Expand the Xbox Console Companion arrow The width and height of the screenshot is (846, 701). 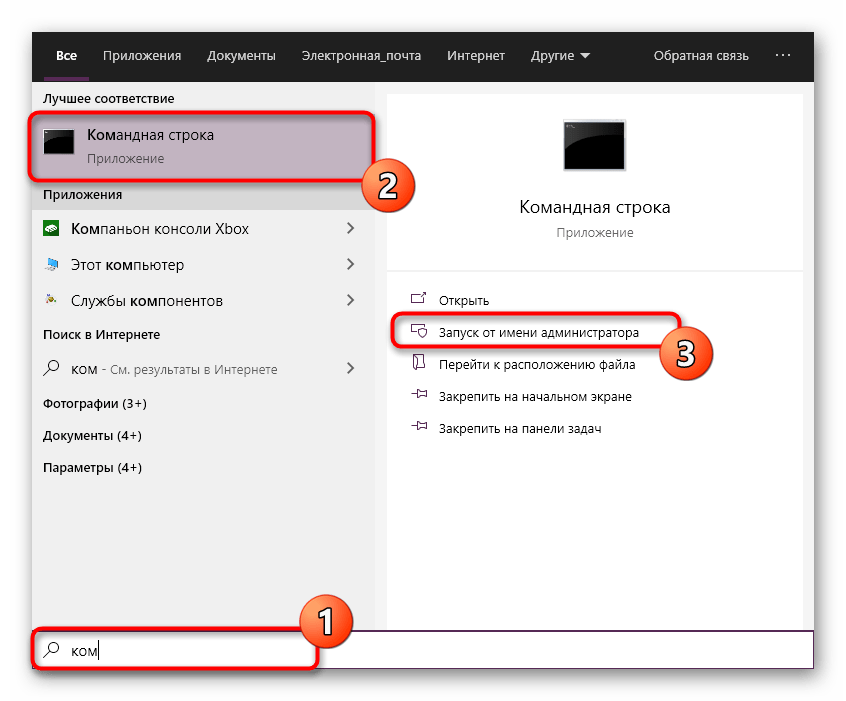coord(350,229)
